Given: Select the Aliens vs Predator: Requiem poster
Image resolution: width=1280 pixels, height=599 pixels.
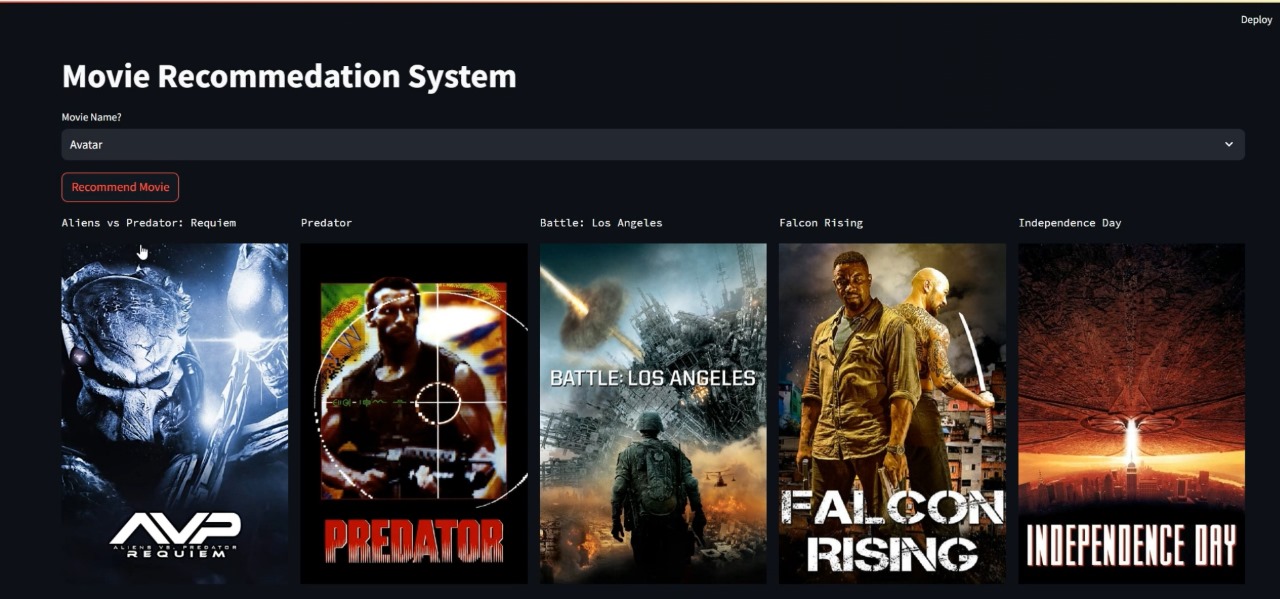Looking at the screenshot, I should click(x=175, y=413).
